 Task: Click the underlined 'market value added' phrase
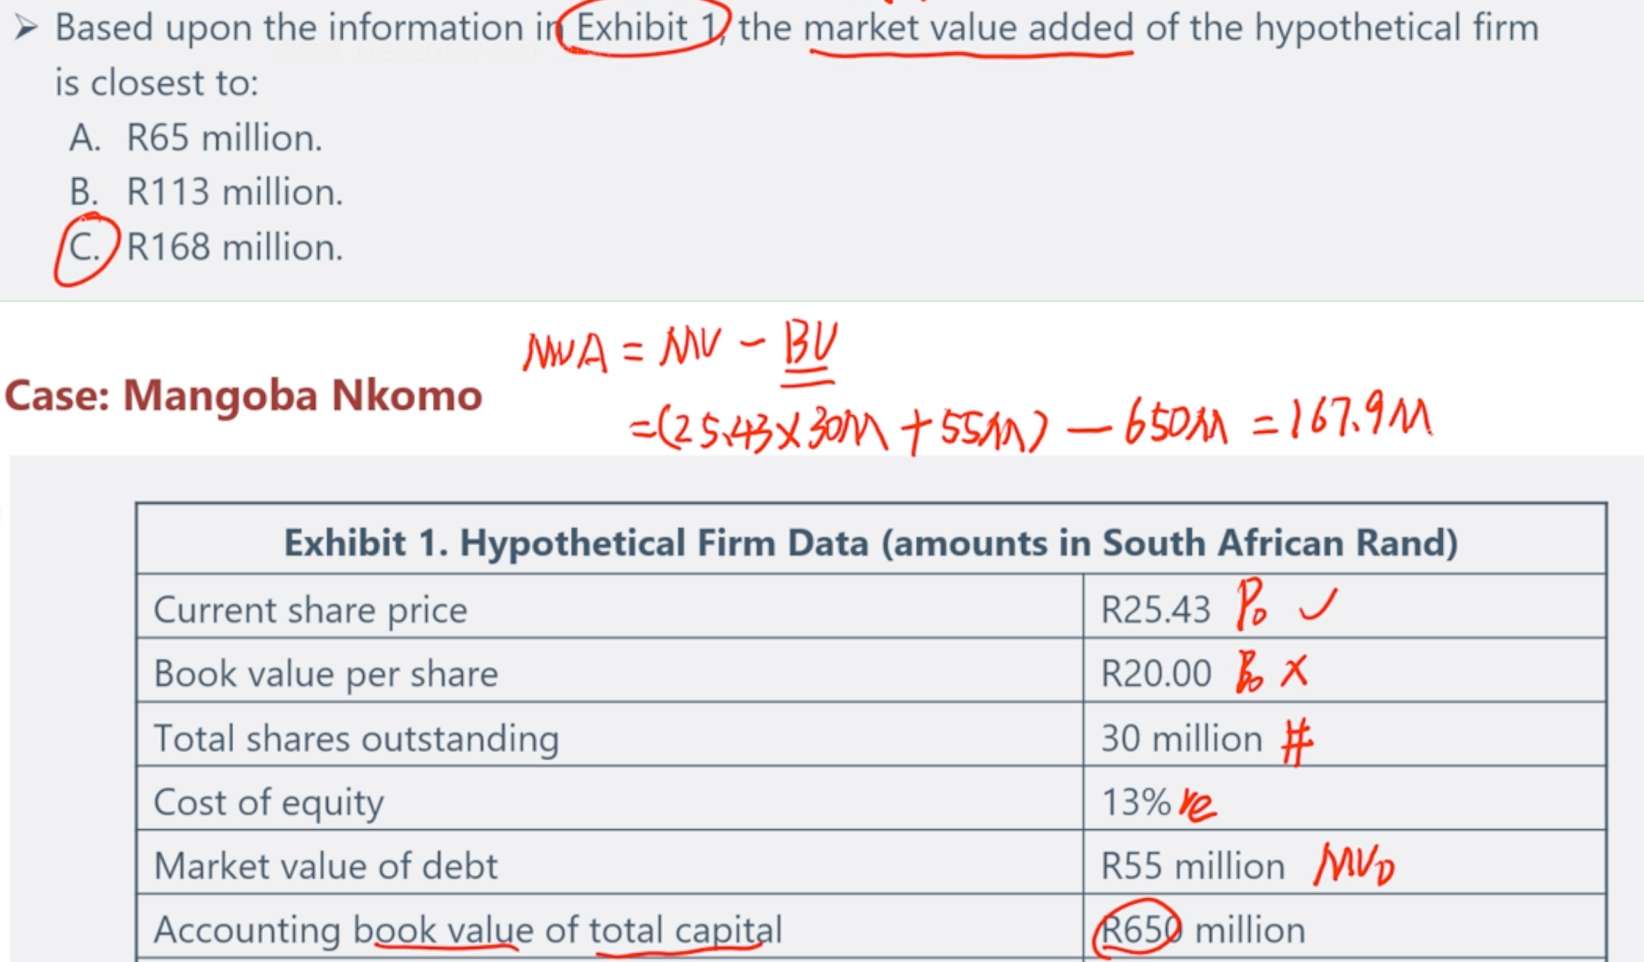point(968,28)
